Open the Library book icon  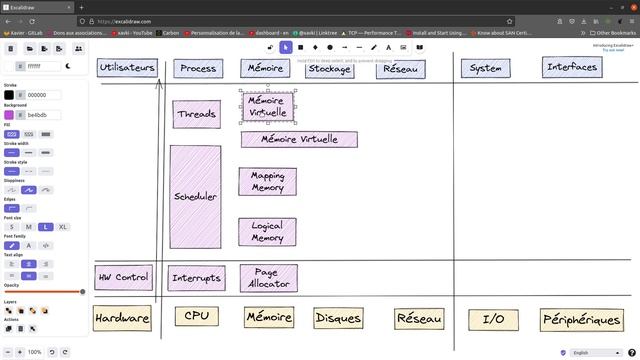point(419,48)
